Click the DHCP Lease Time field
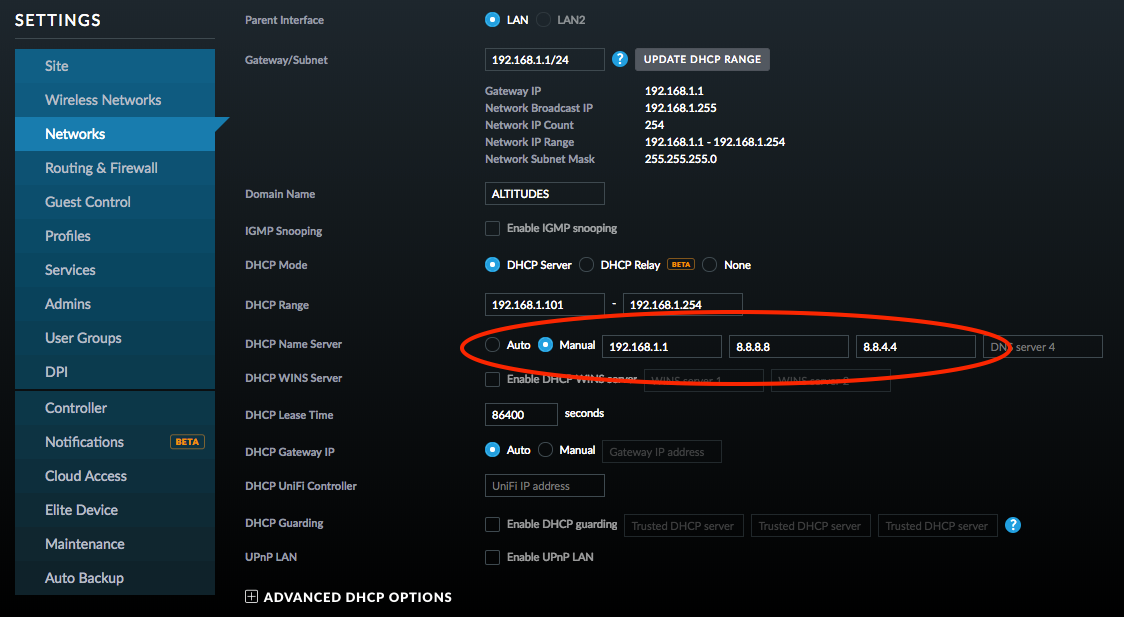Image resolution: width=1124 pixels, height=617 pixels. [x=520, y=414]
